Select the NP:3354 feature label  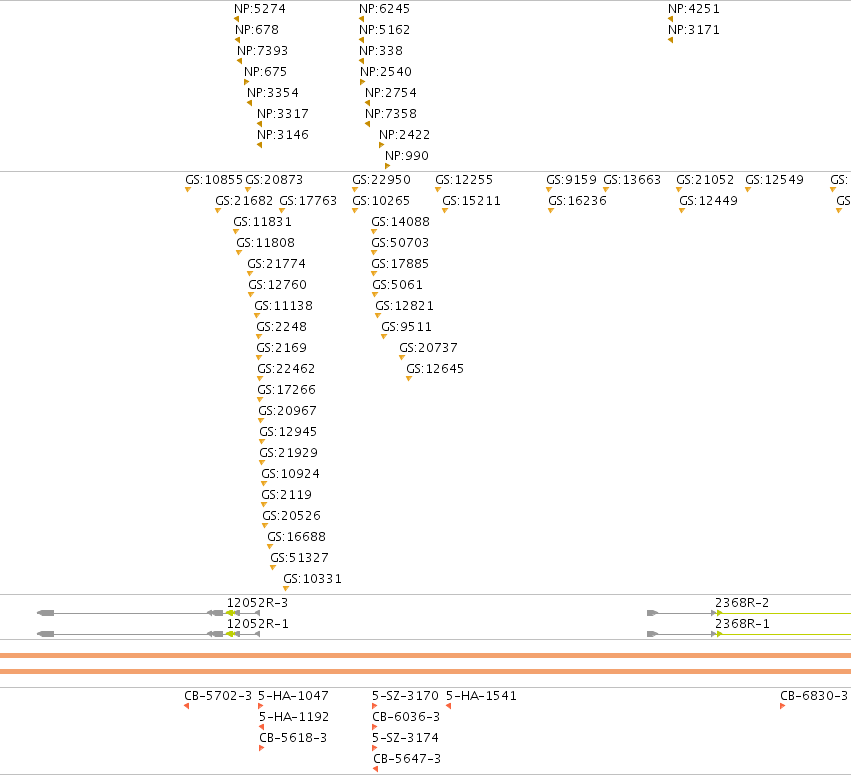coord(272,93)
